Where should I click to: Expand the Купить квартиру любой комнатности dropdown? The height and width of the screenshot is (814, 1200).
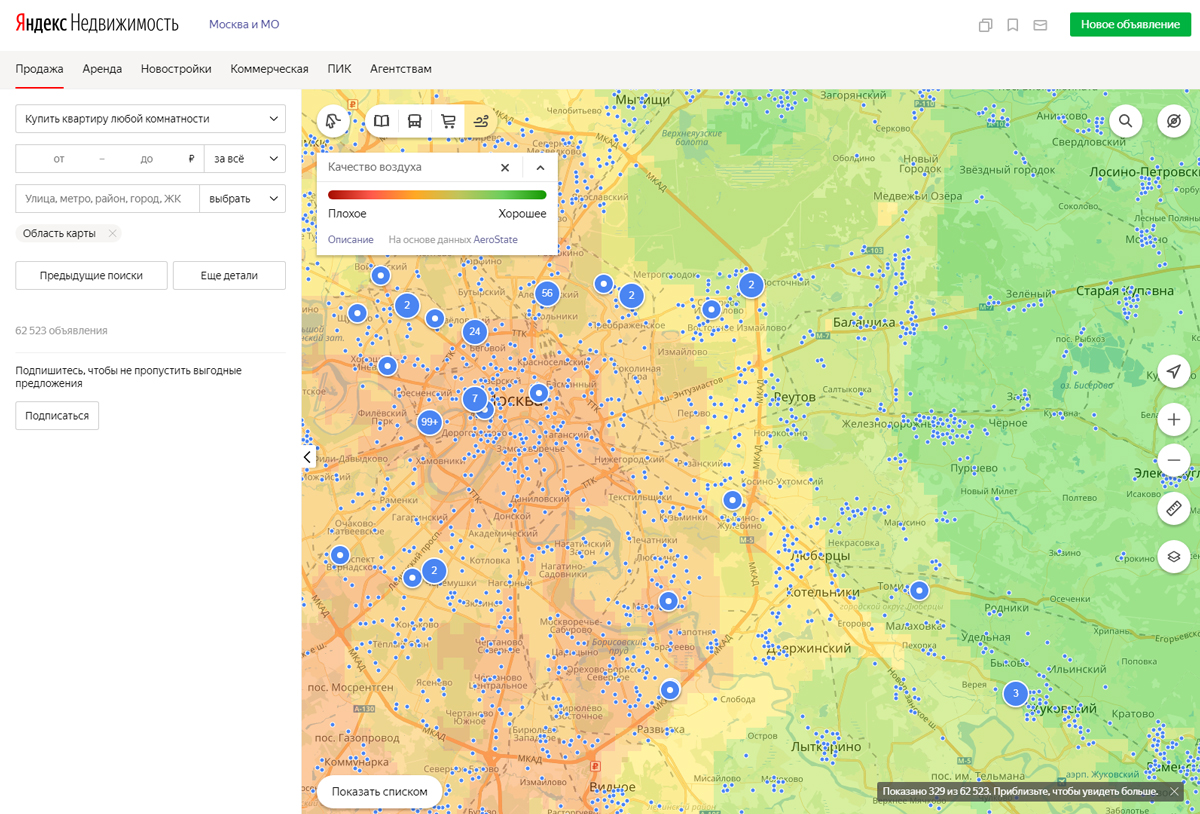tap(151, 119)
